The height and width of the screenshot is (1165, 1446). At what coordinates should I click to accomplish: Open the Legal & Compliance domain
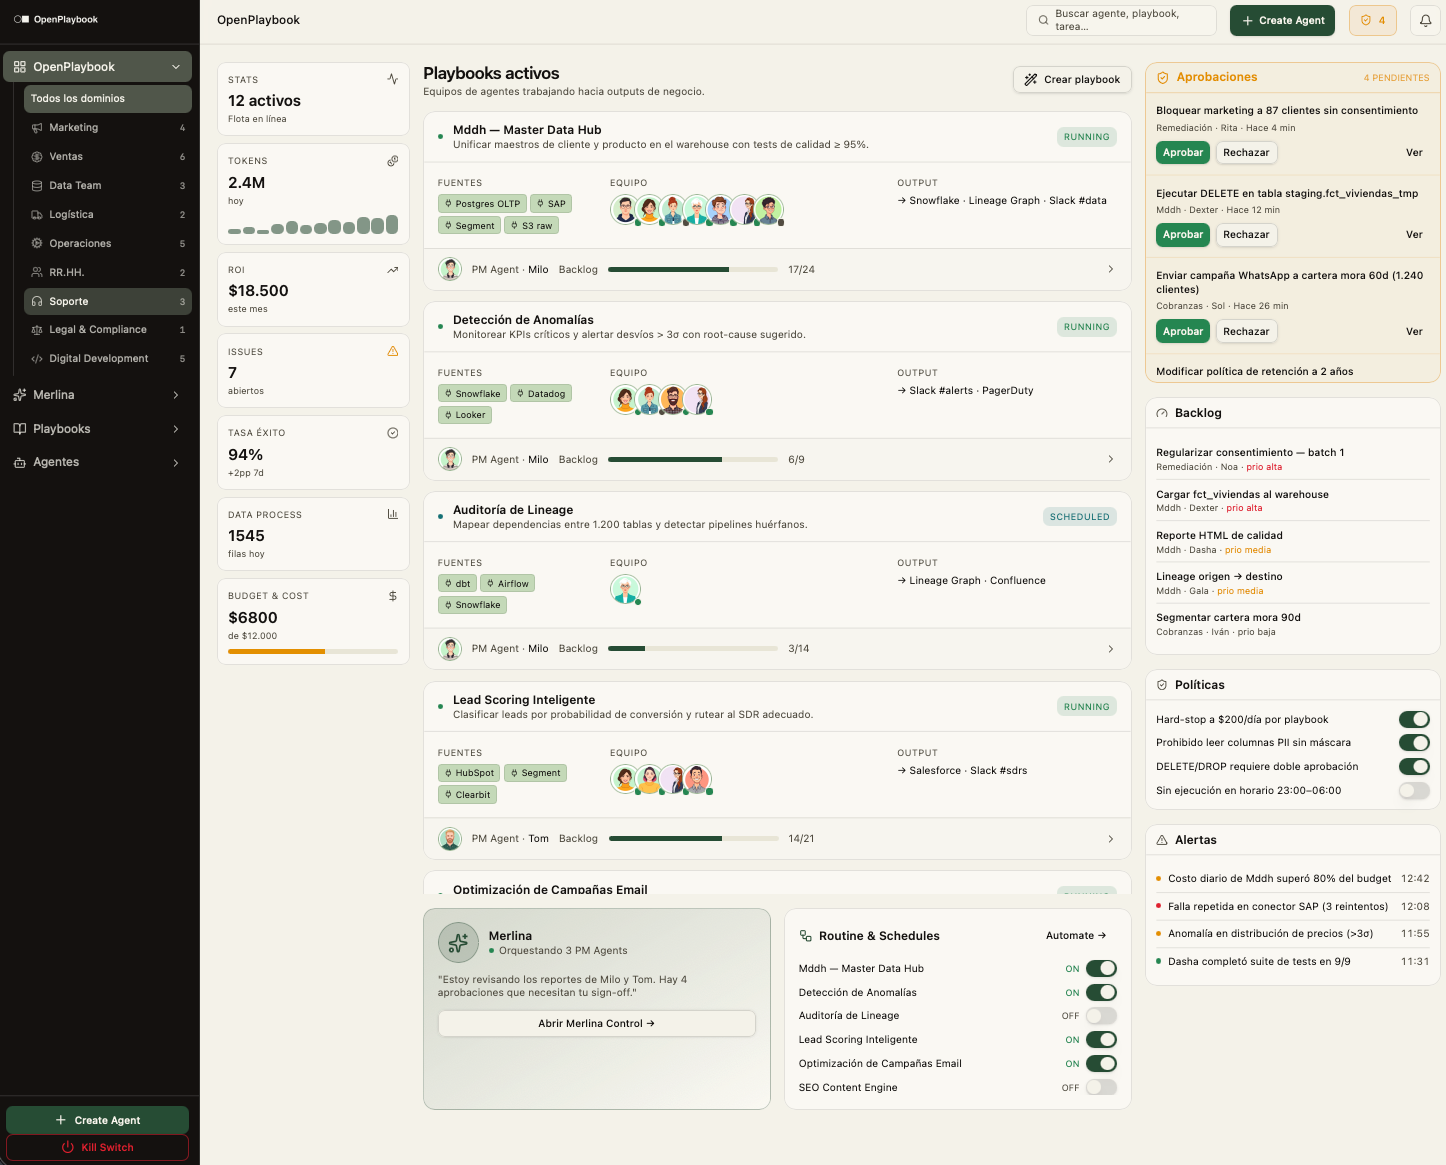pos(108,330)
